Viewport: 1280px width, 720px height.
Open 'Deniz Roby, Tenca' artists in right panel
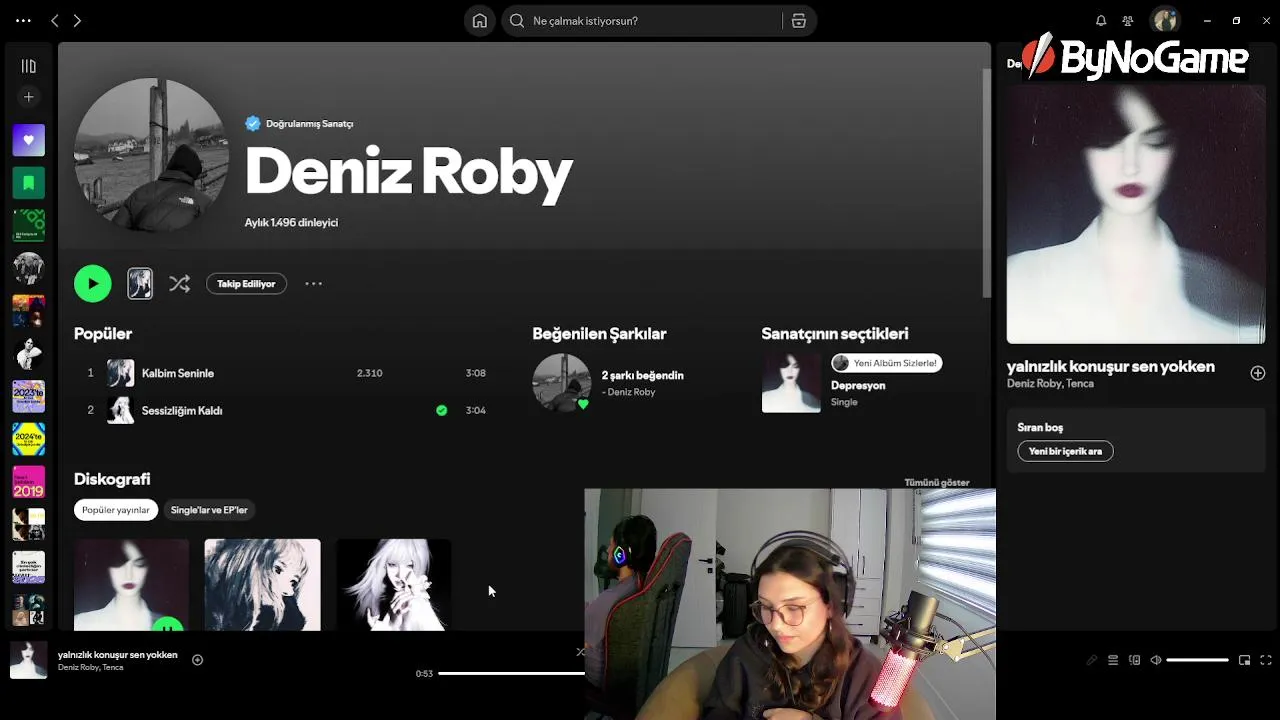tap(1050, 384)
